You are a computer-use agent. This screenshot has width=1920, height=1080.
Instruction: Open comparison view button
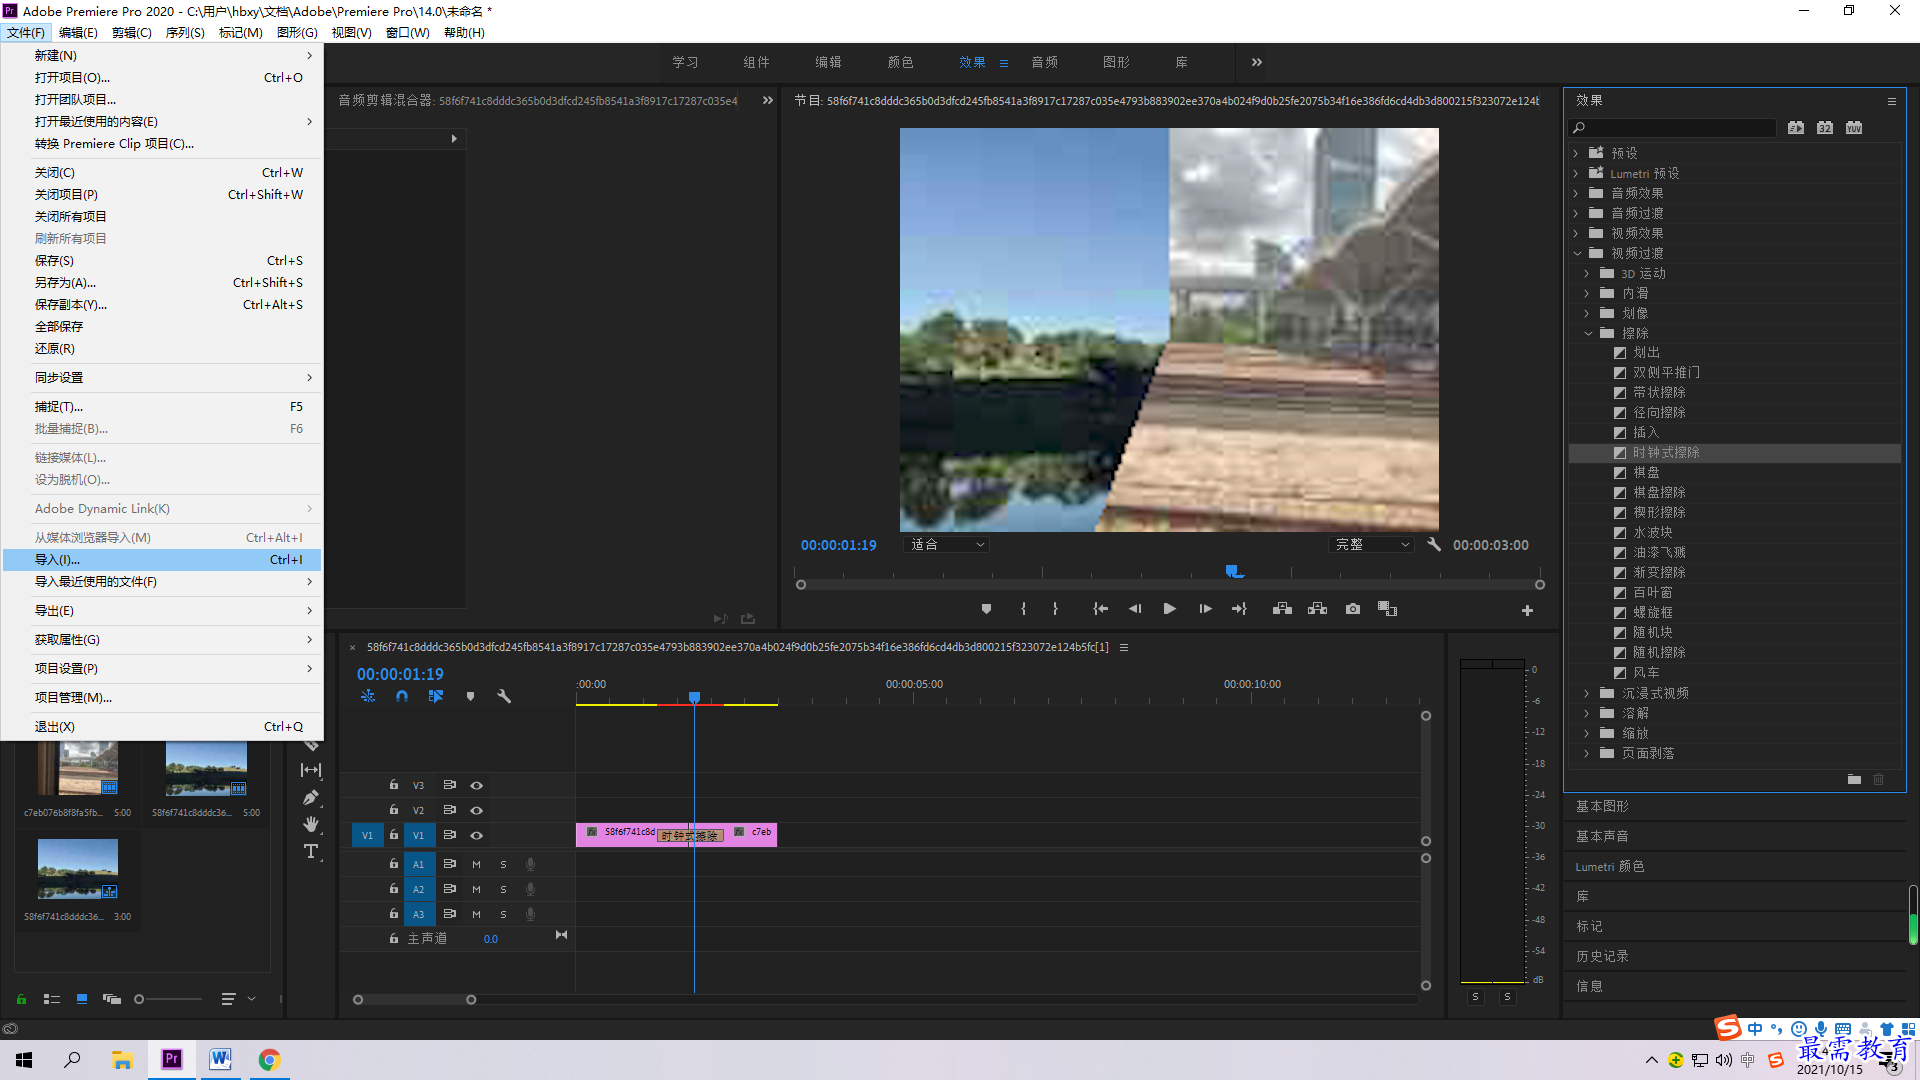(1387, 609)
